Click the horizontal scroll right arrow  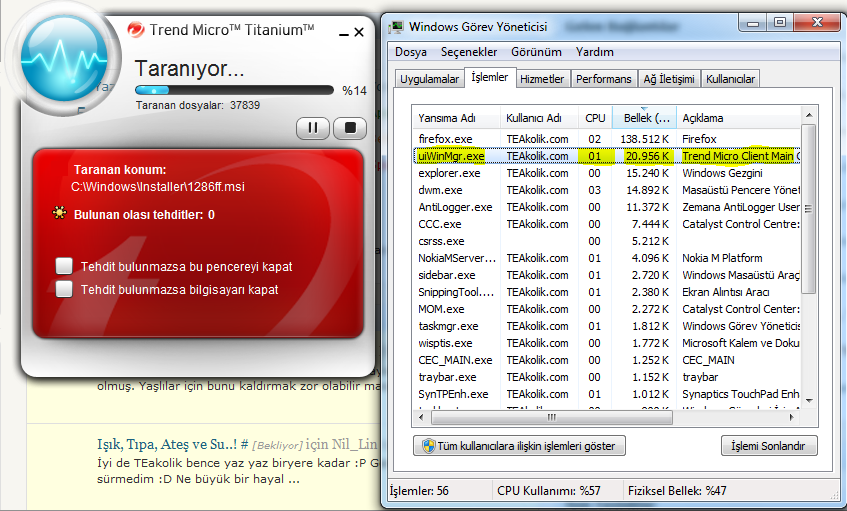(792, 418)
